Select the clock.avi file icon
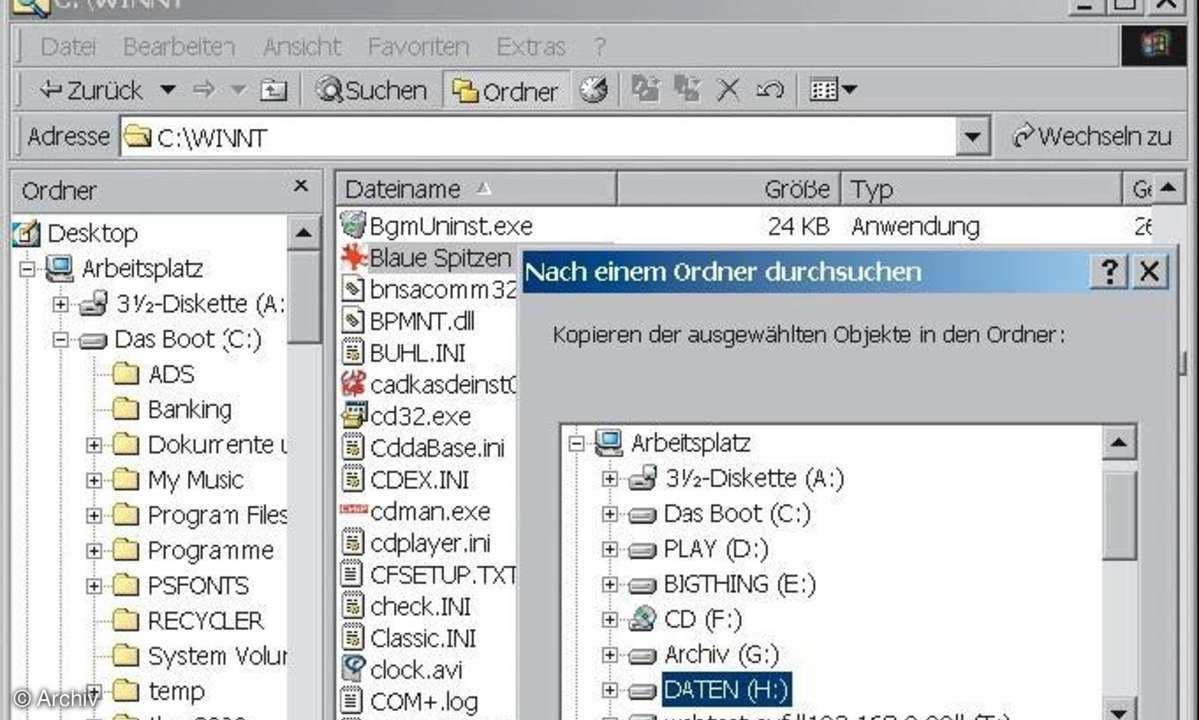The width and height of the screenshot is (1199, 720). pos(353,669)
